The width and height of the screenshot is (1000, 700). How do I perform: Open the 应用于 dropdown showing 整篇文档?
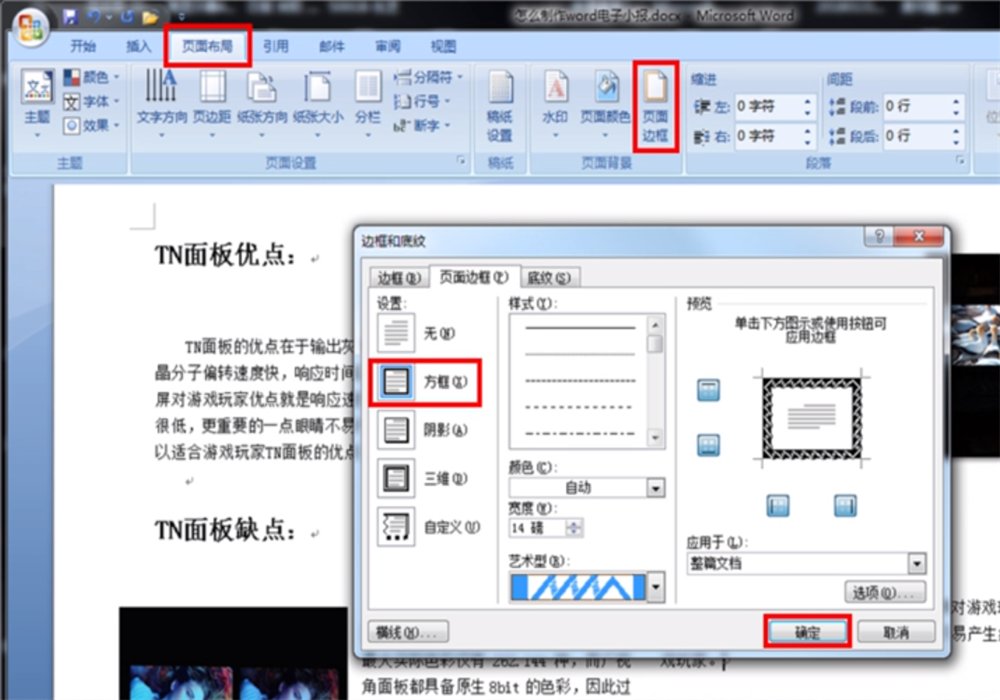click(x=915, y=565)
